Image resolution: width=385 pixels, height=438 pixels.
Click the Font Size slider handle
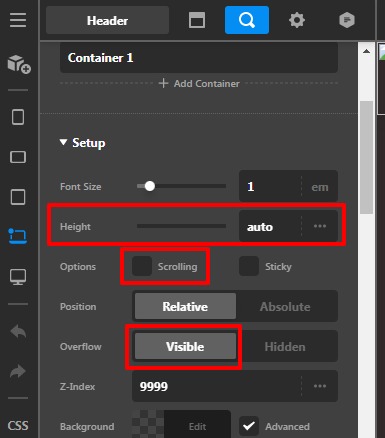pos(150,186)
